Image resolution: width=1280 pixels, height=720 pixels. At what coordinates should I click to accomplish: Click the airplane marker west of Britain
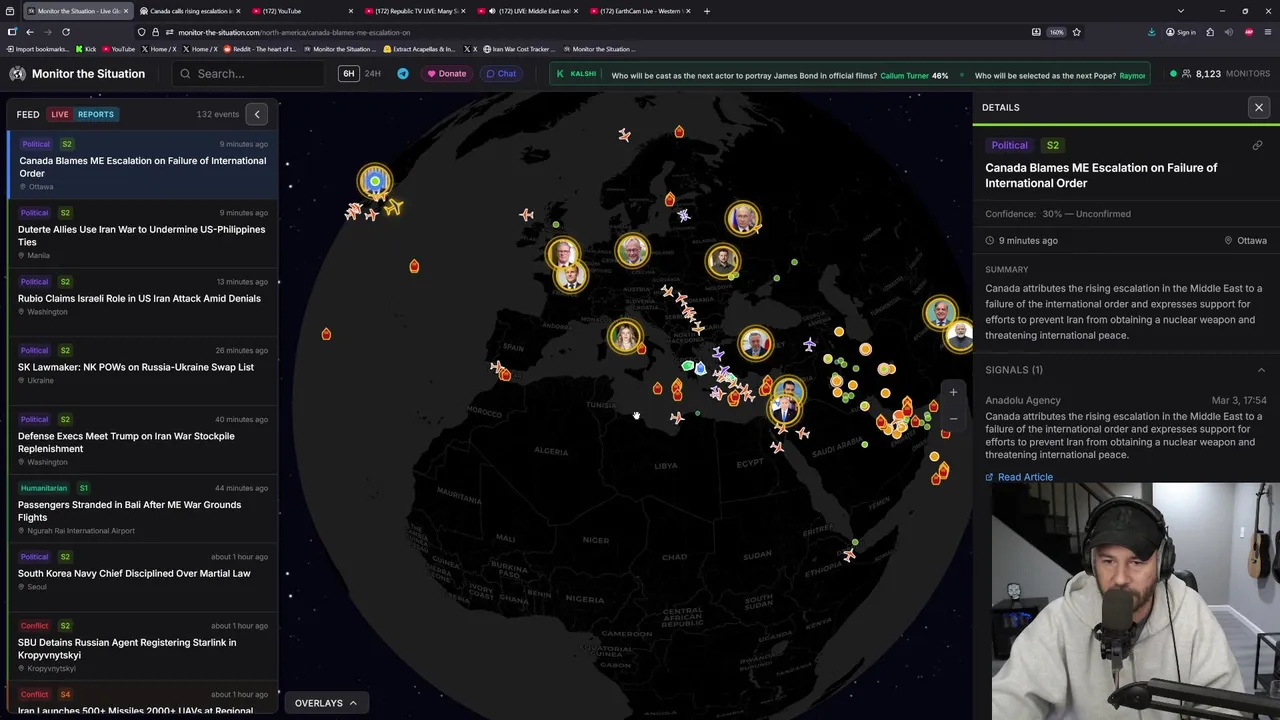527,214
